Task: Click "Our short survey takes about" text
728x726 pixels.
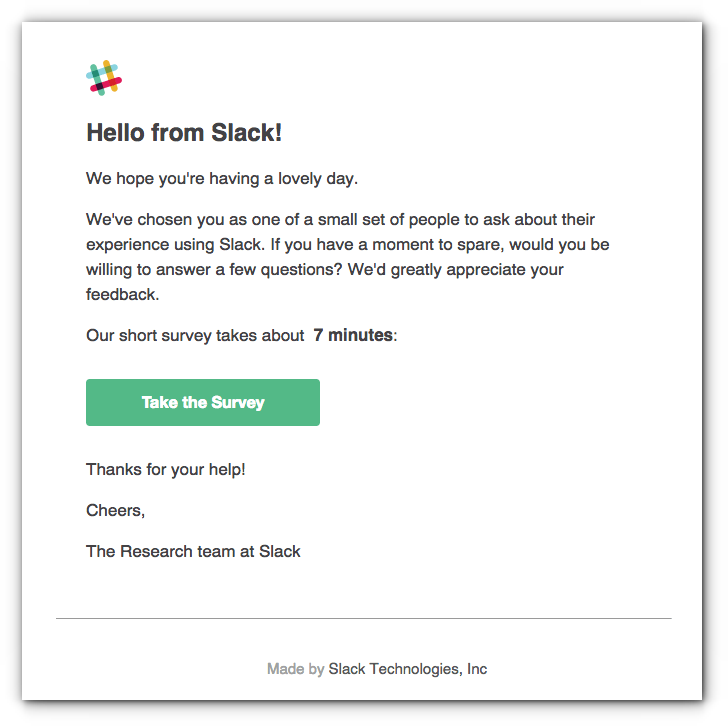Action: [x=195, y=335]
